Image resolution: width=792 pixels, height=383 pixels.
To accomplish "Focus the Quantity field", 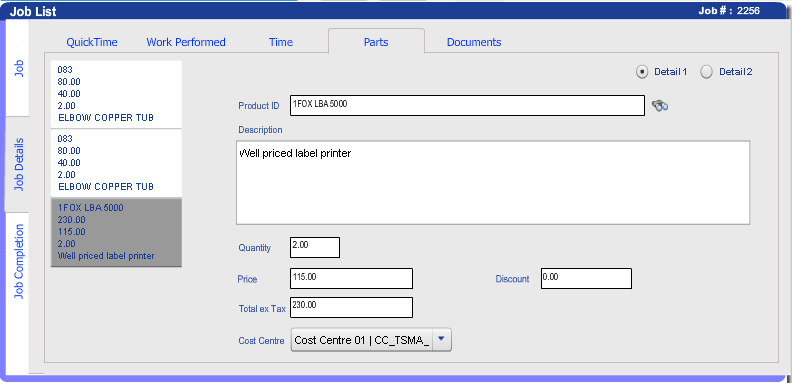I will click(315, 248).
